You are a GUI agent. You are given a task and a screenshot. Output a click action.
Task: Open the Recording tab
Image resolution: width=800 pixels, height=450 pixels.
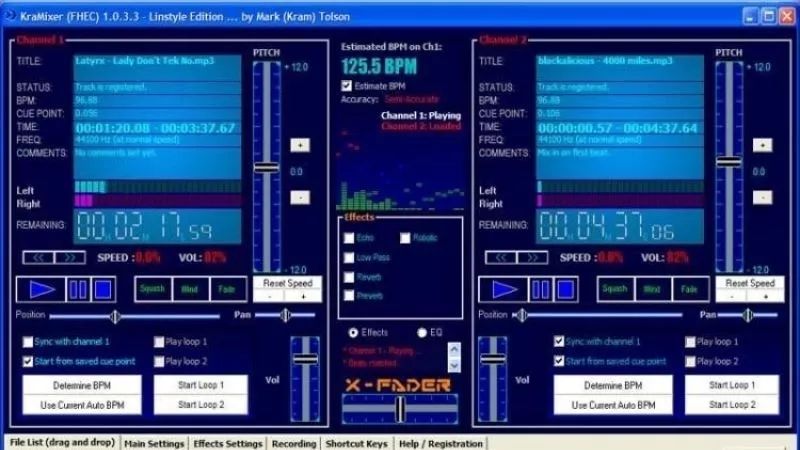(x=294, y=443)
